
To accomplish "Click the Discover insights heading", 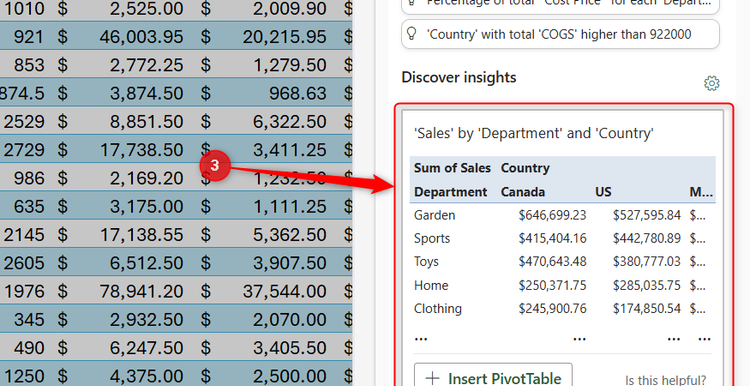I will pyautogui.click(x=459, y=77).
